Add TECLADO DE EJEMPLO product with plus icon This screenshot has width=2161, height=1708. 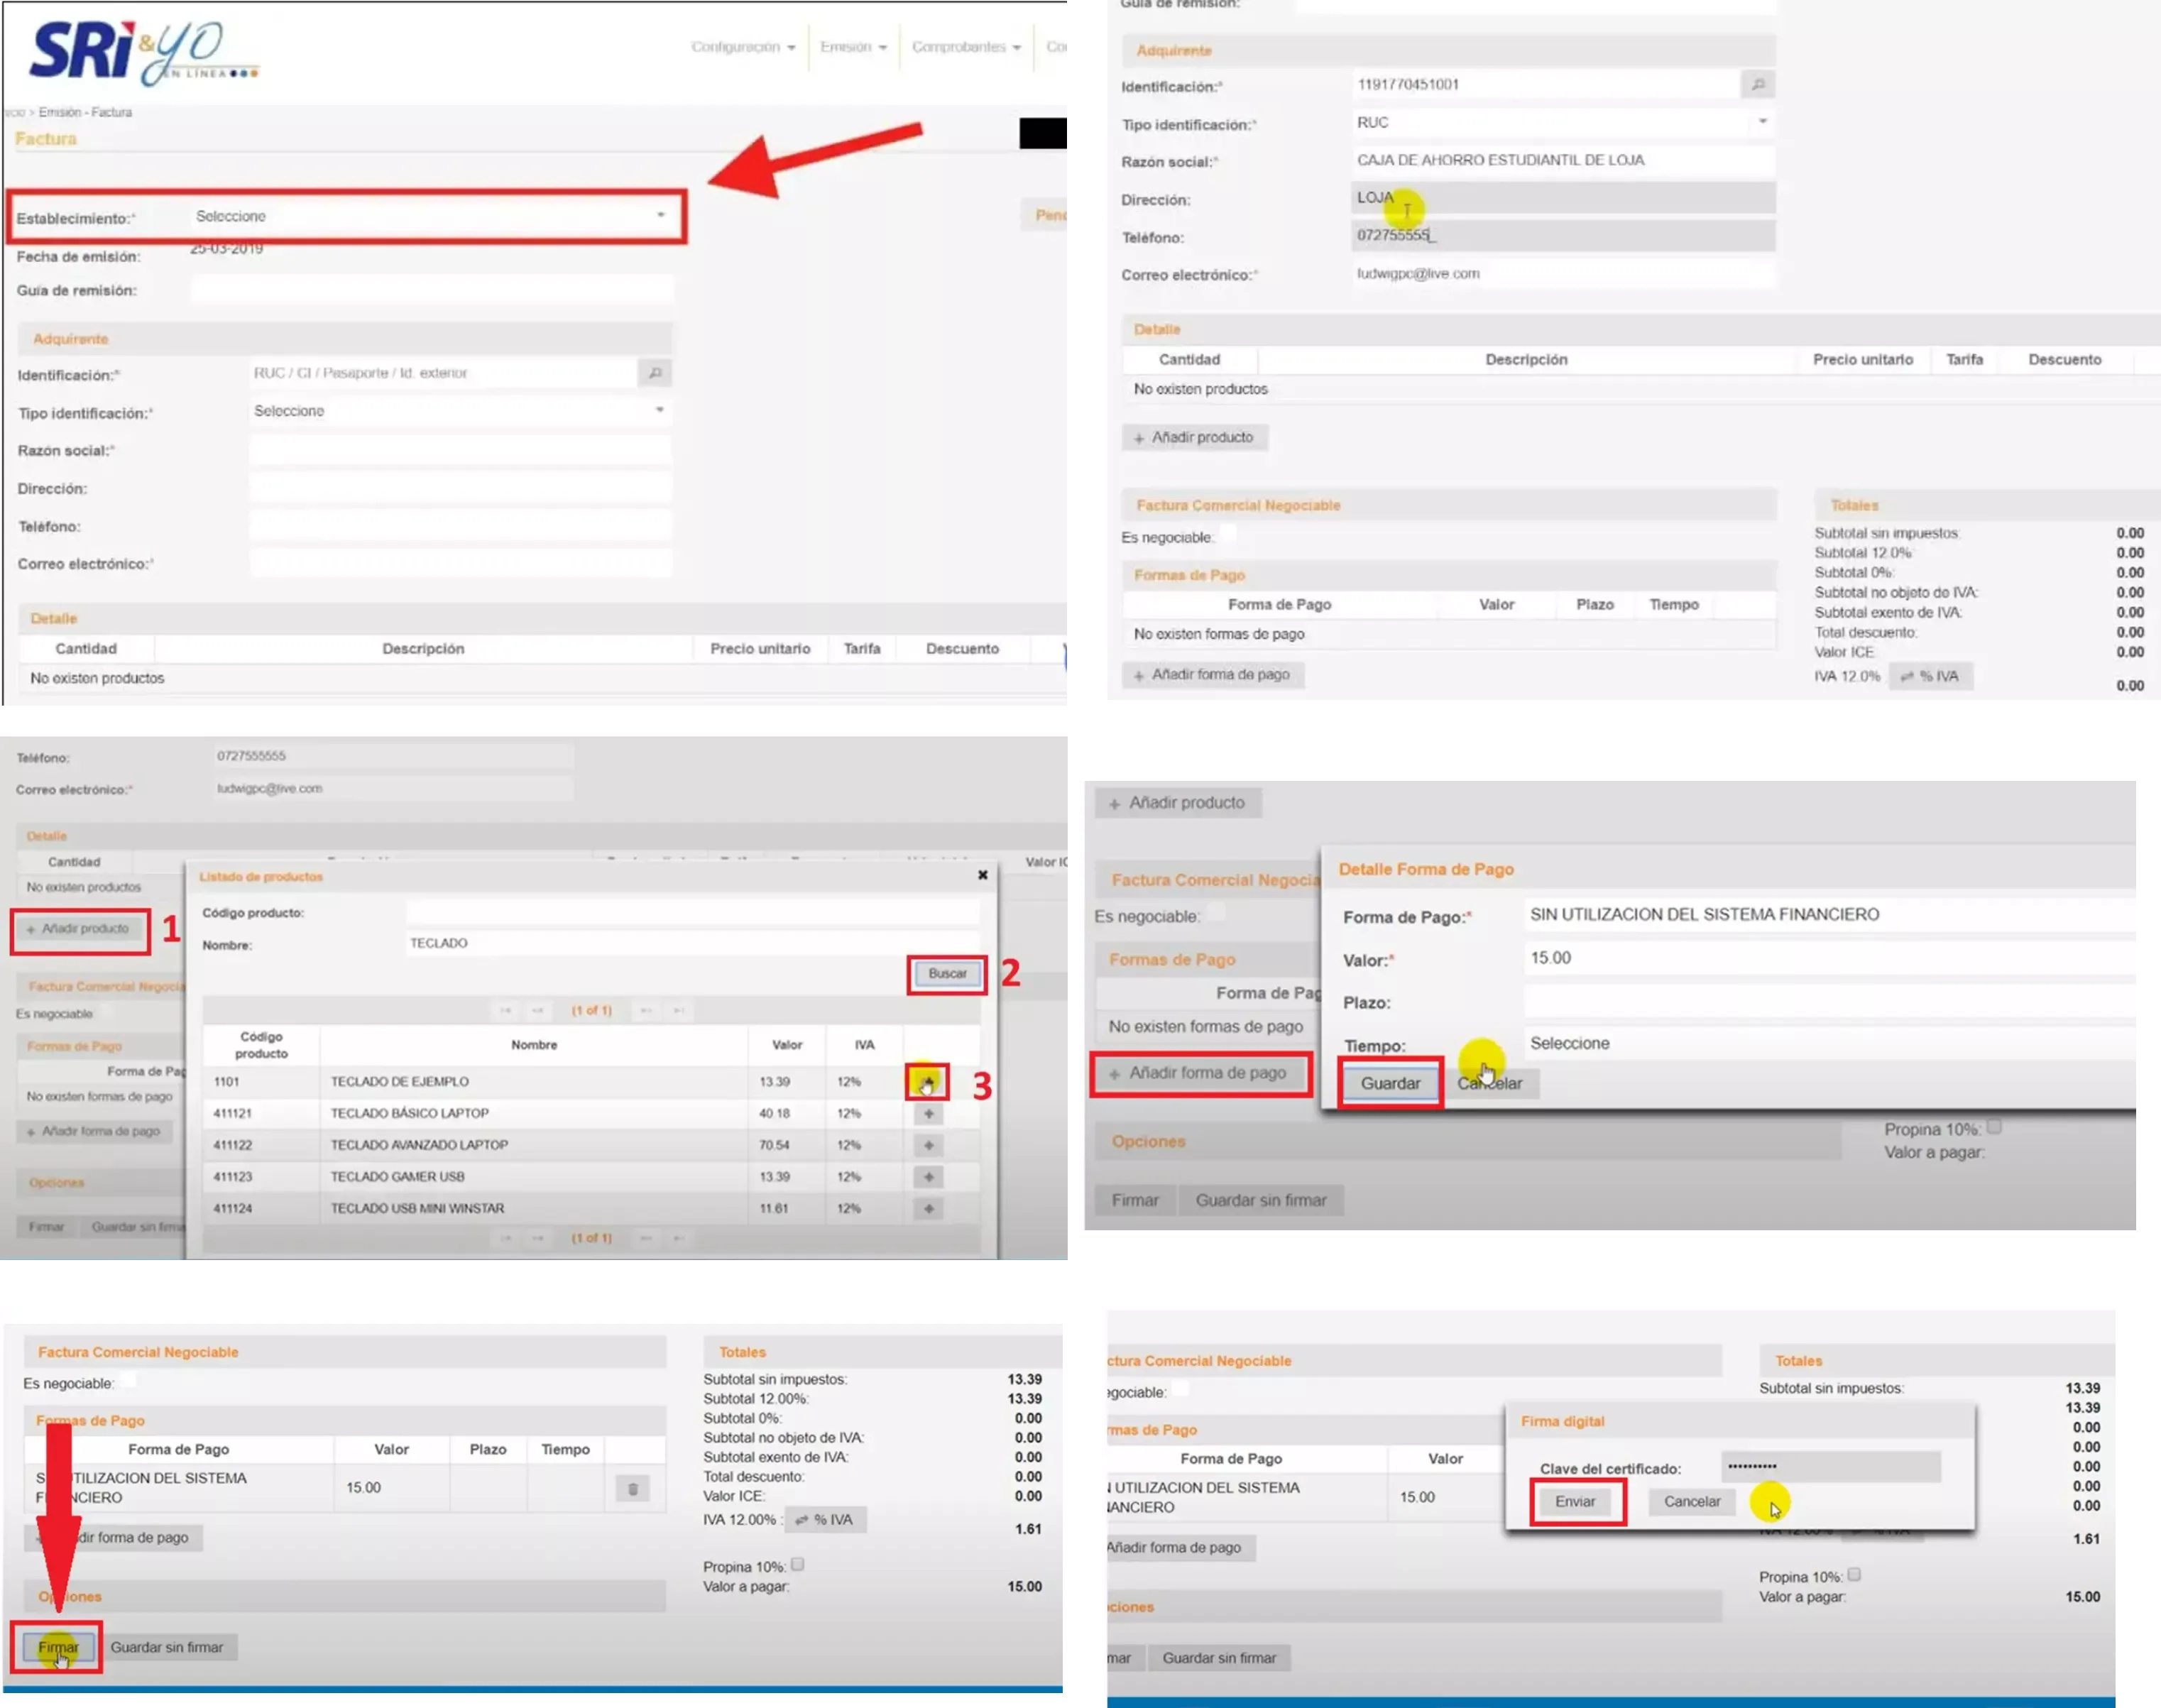(x=928, y=1082)
